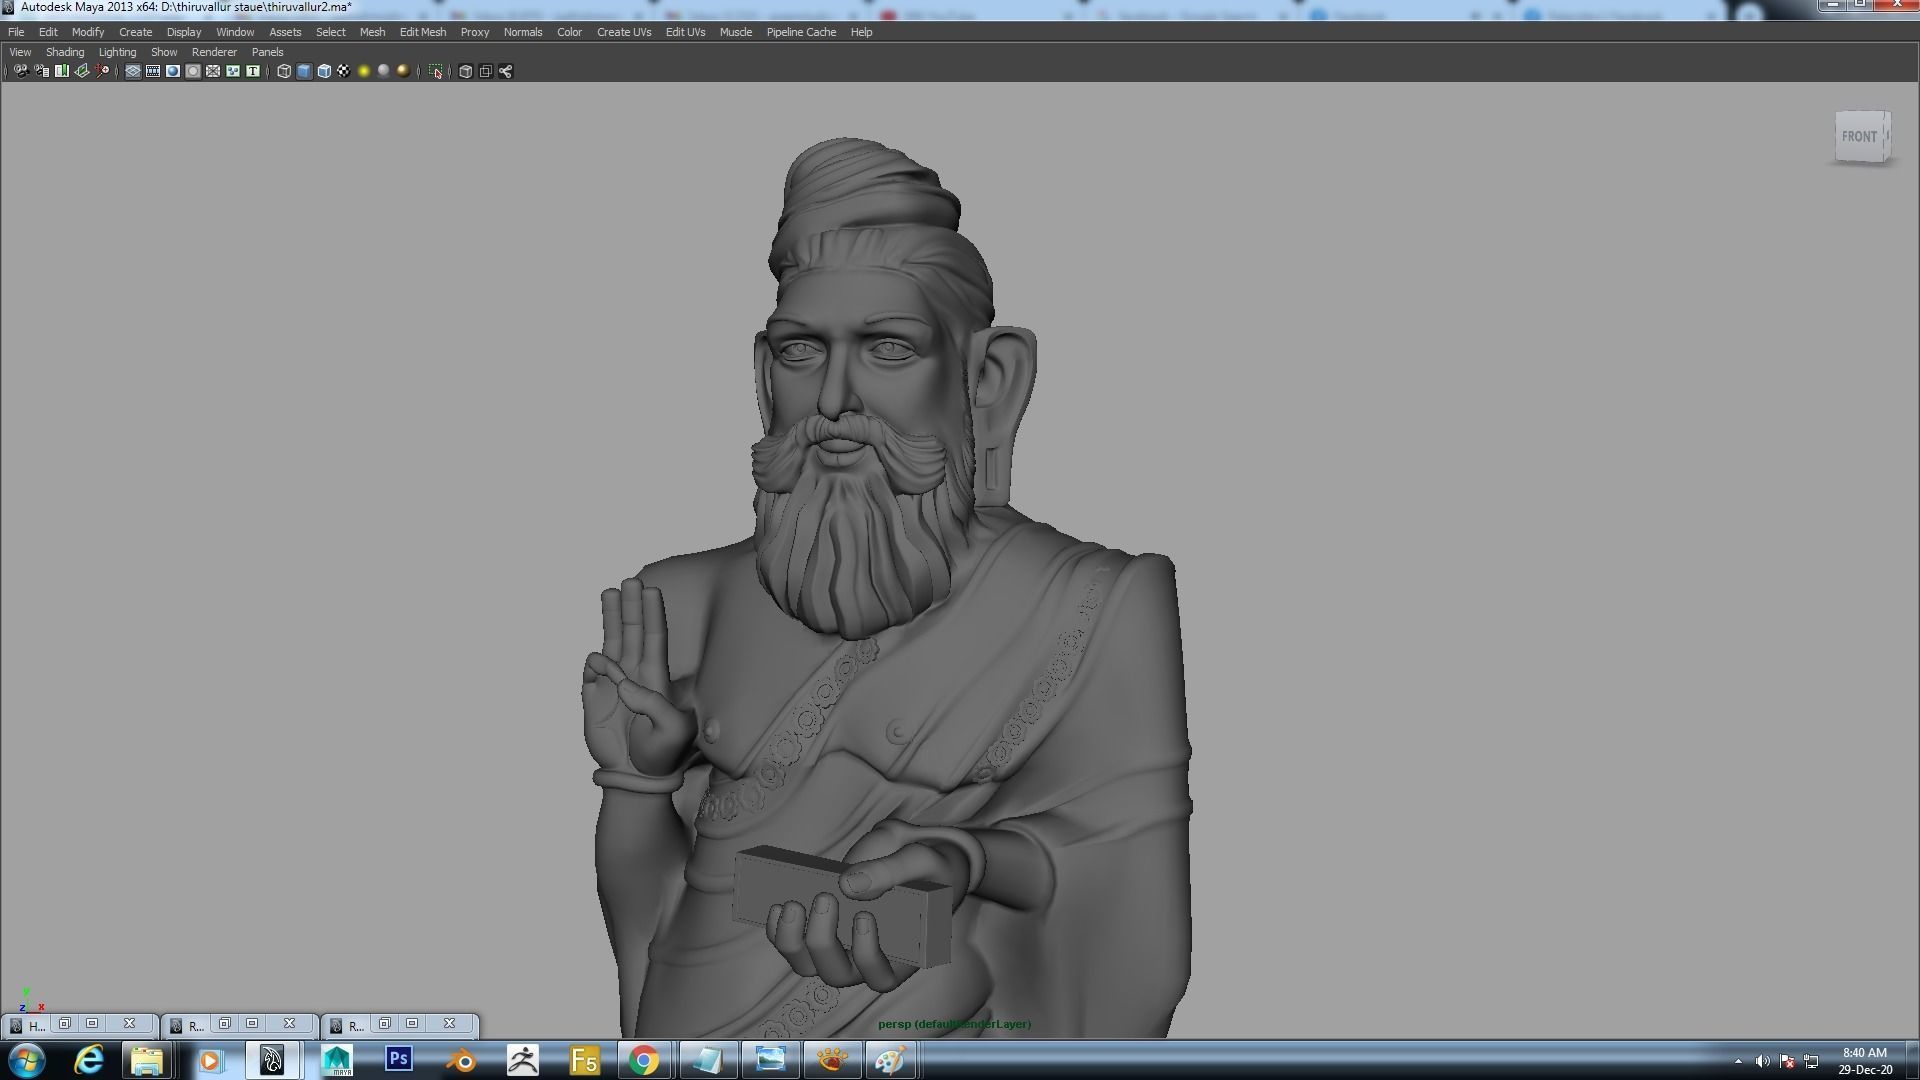Viewport: 1920px width, 1080px height.
Task: Toggle the Safe Action overlay
Action: point(233,71)
